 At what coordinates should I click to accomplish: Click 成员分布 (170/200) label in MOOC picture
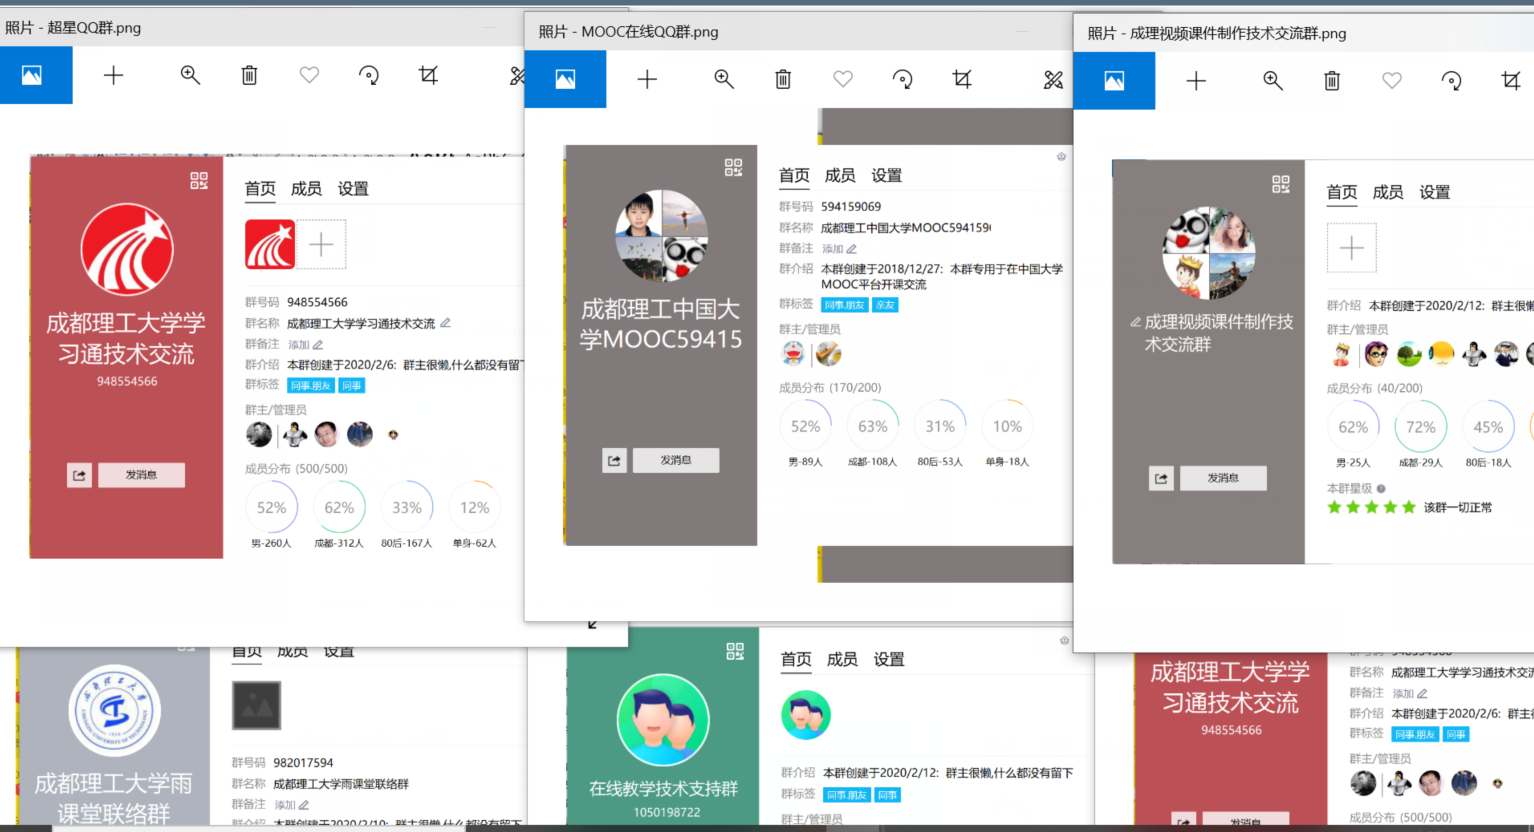(830, 388)
